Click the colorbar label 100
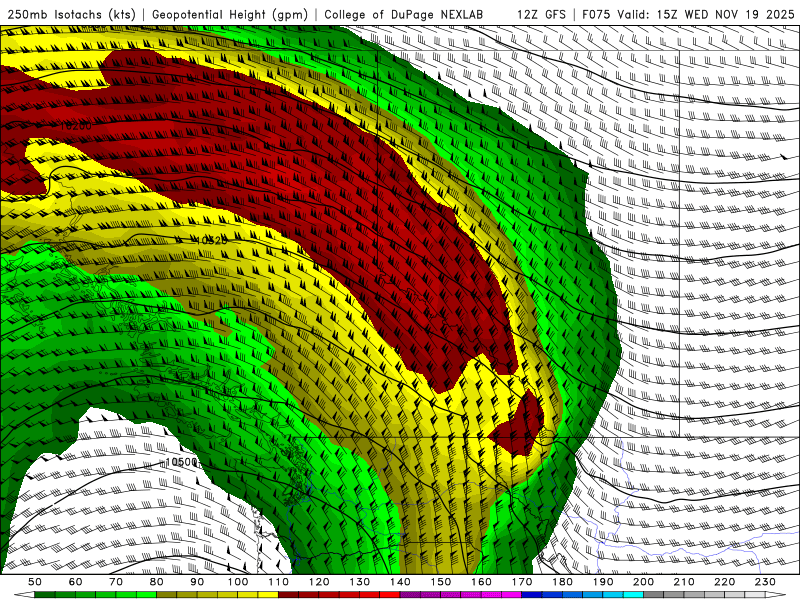Screen dimensions: 800x600 pos(238,582)
